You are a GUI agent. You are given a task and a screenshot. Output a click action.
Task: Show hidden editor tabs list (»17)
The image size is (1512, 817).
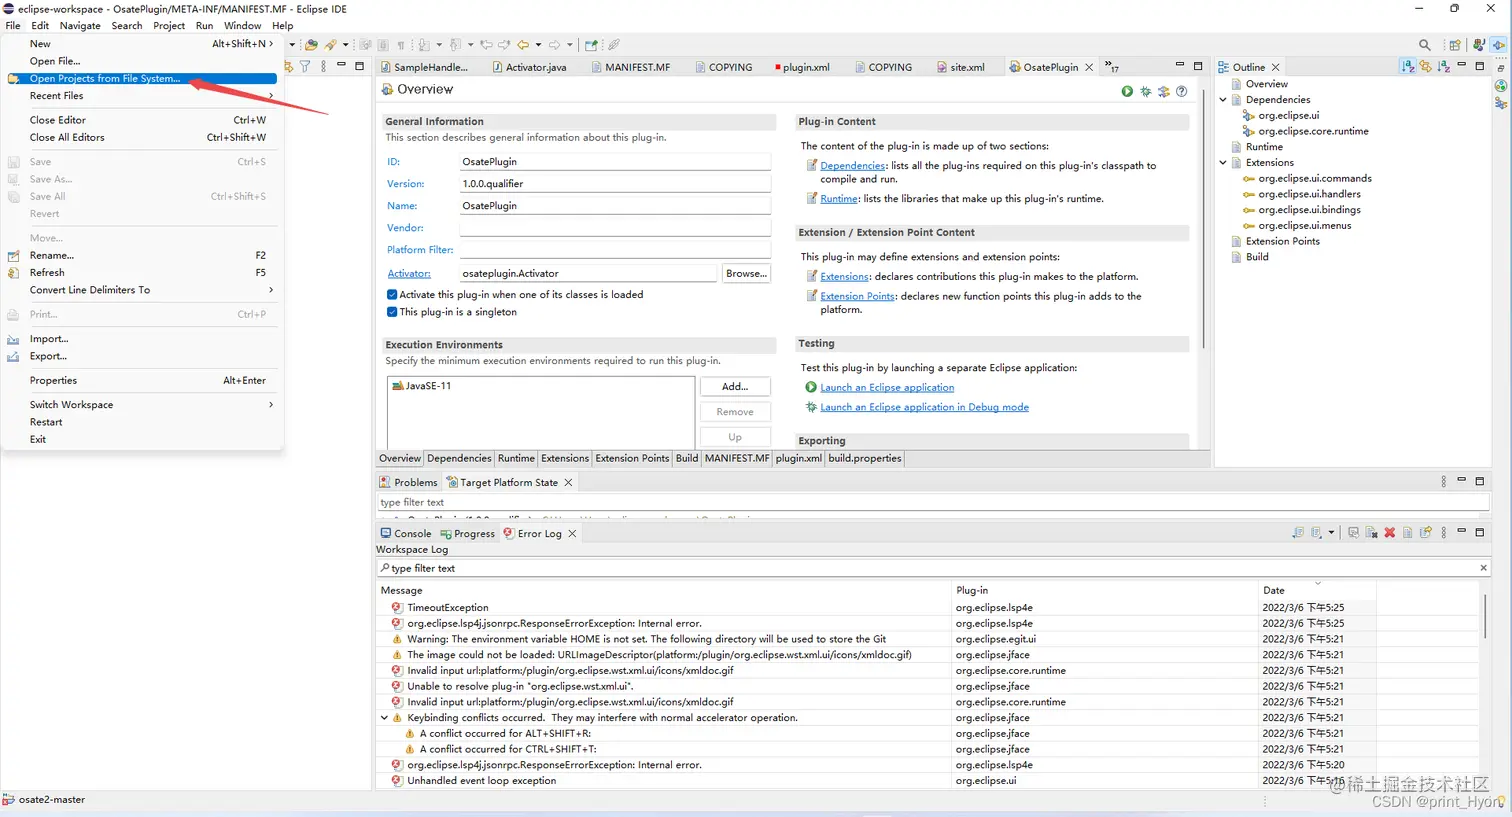point(1111,67)
